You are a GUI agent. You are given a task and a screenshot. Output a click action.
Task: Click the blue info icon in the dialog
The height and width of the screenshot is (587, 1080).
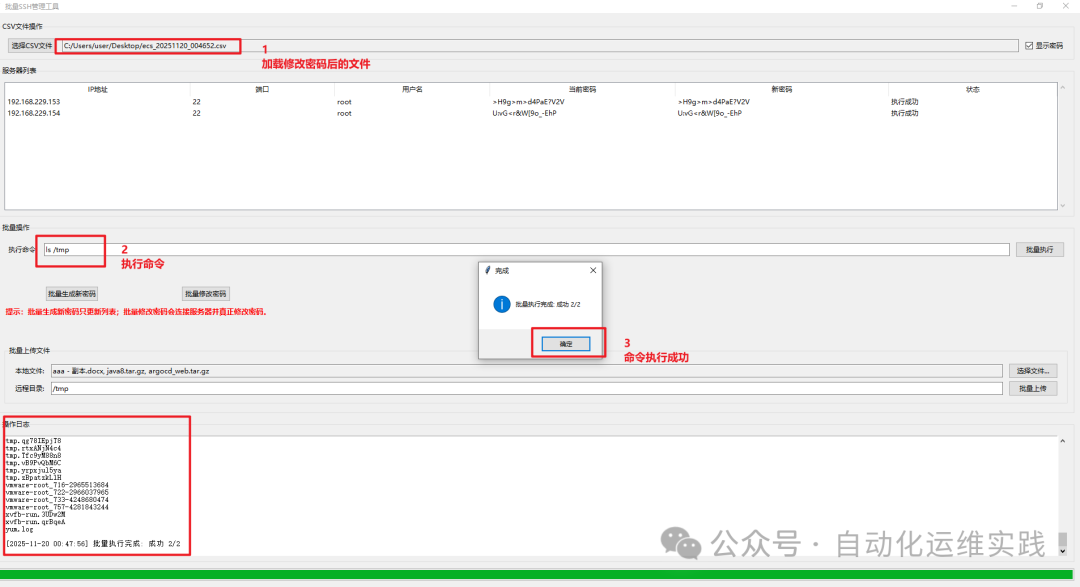click(x=501, y=304)
